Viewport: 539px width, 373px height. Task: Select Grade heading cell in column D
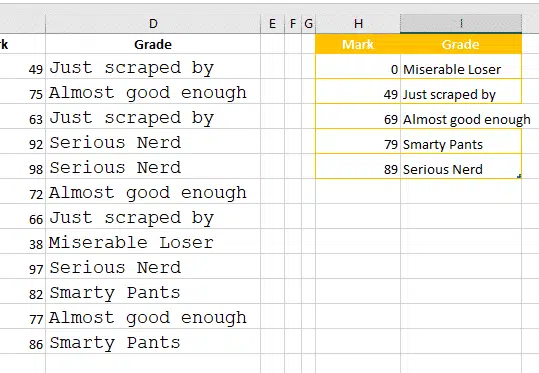[153, 44]
